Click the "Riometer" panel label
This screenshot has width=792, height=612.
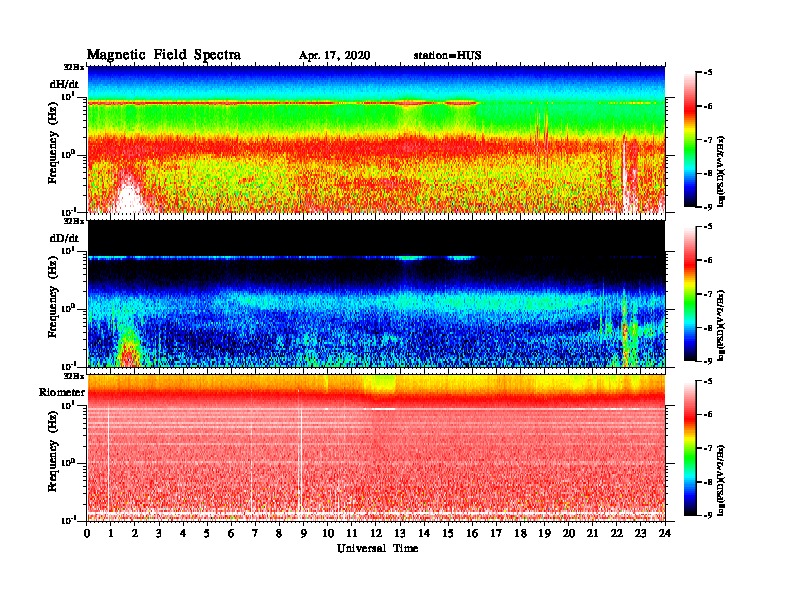[x=62, y=392]
